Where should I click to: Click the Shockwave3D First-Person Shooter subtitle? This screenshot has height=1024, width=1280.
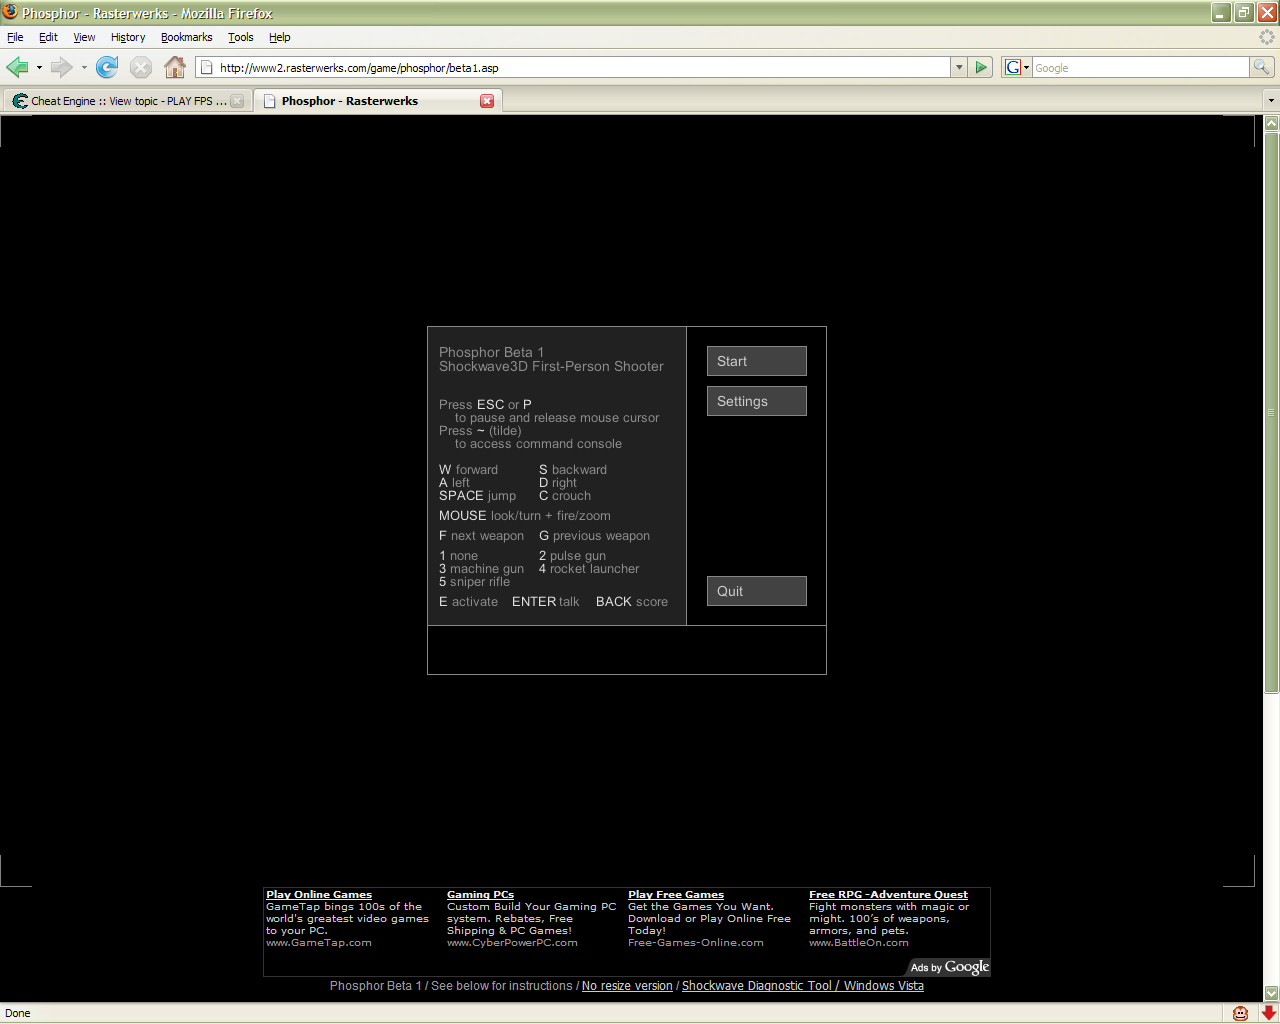[x=551, y=366]
